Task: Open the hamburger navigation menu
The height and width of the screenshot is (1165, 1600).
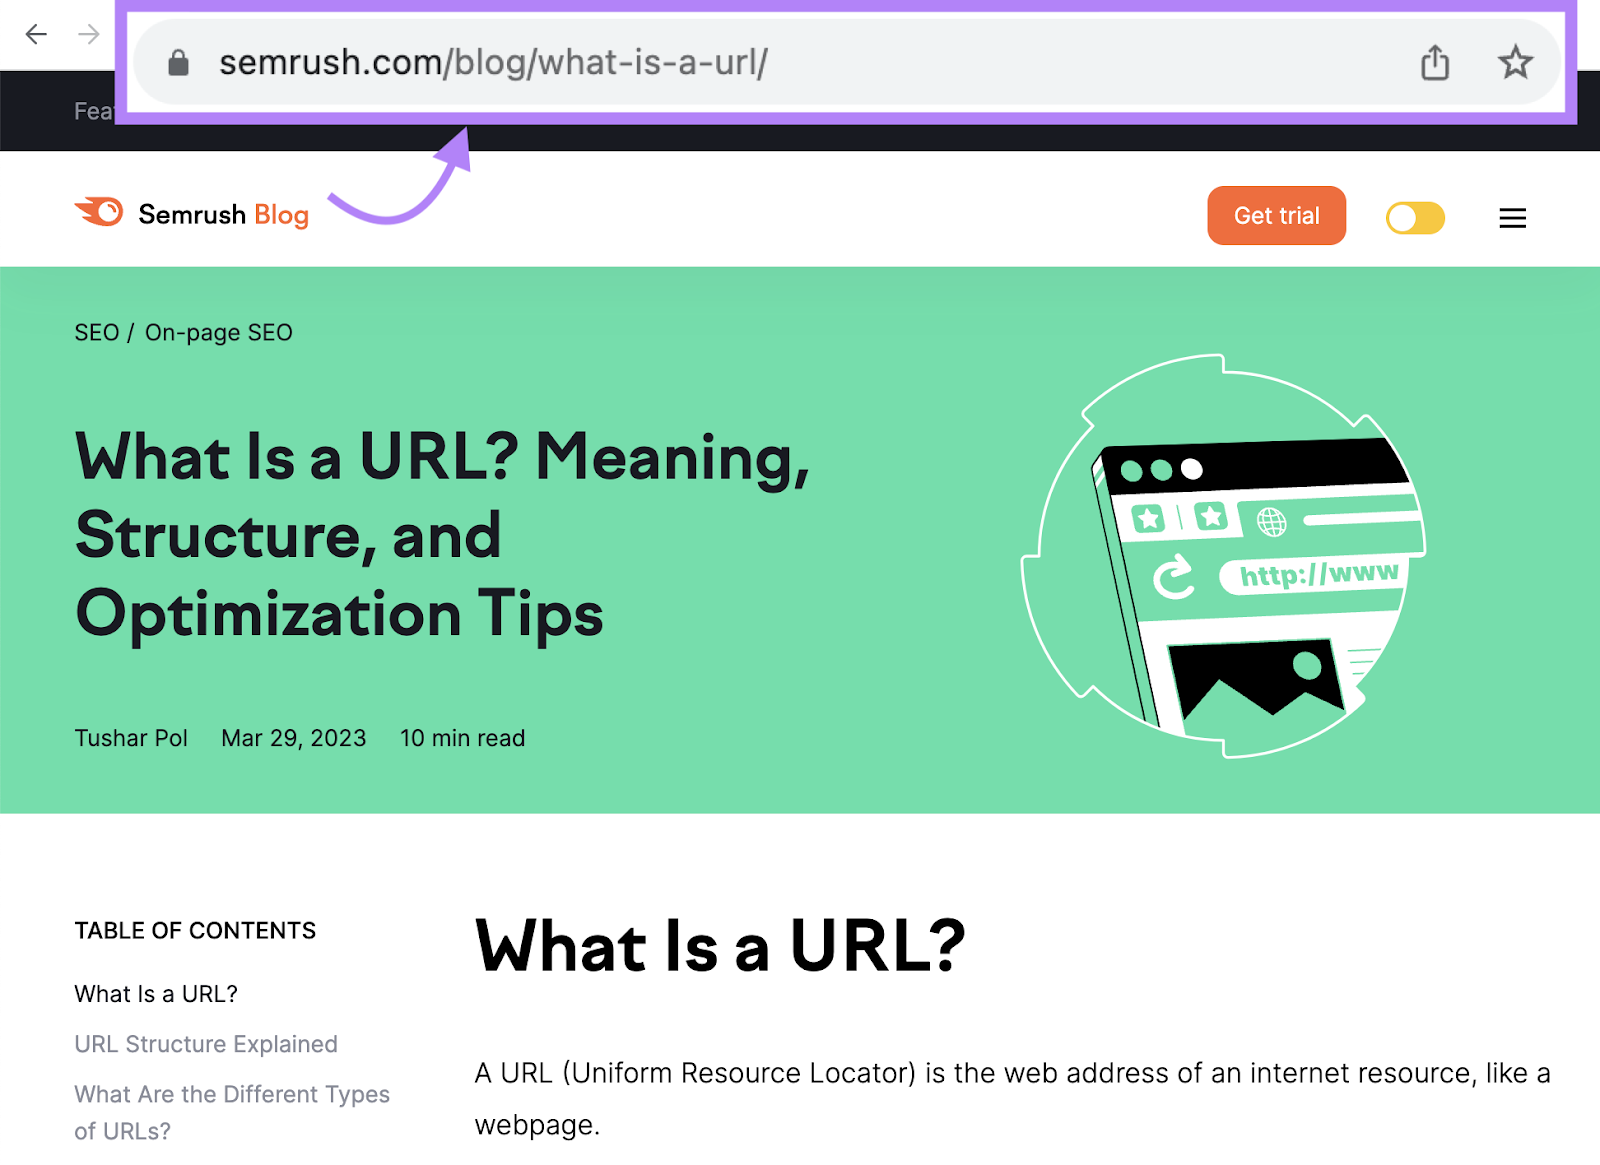Action: click(x=1512, y=217)
